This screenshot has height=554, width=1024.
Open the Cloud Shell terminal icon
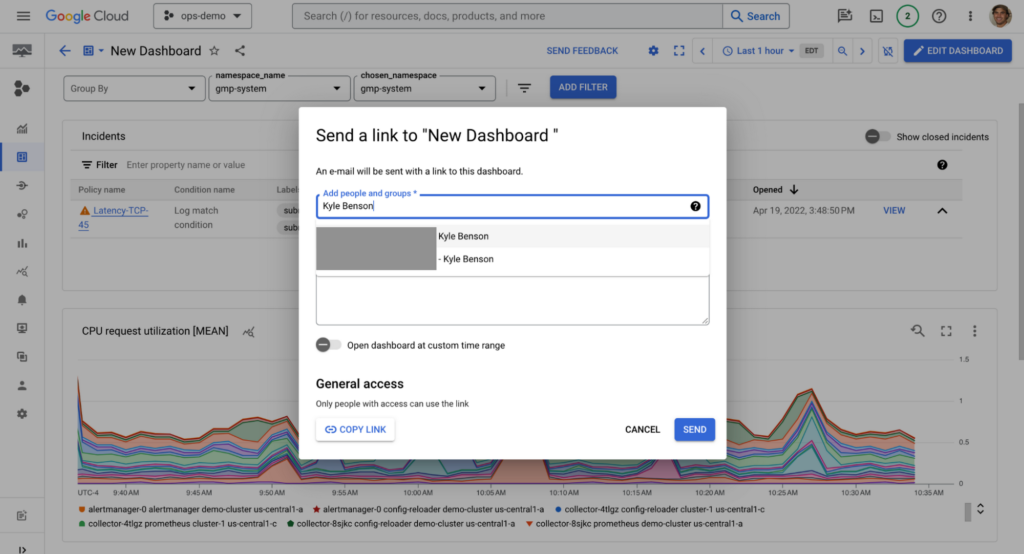876,16
